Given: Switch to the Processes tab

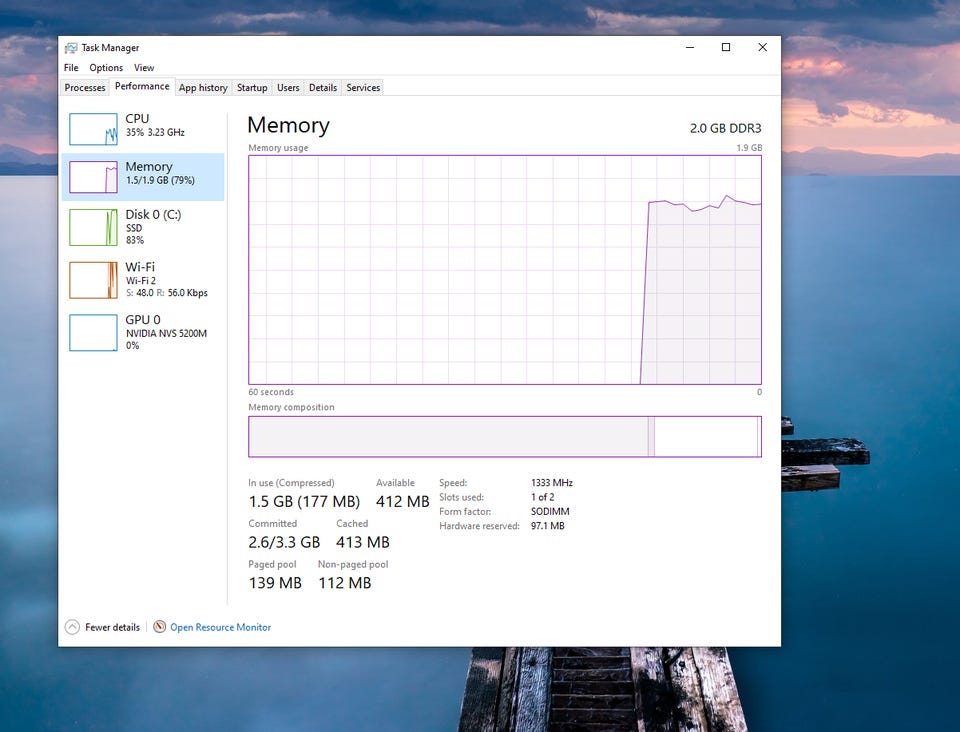Looking at the screenshot, I should click(x=85, y=88).
